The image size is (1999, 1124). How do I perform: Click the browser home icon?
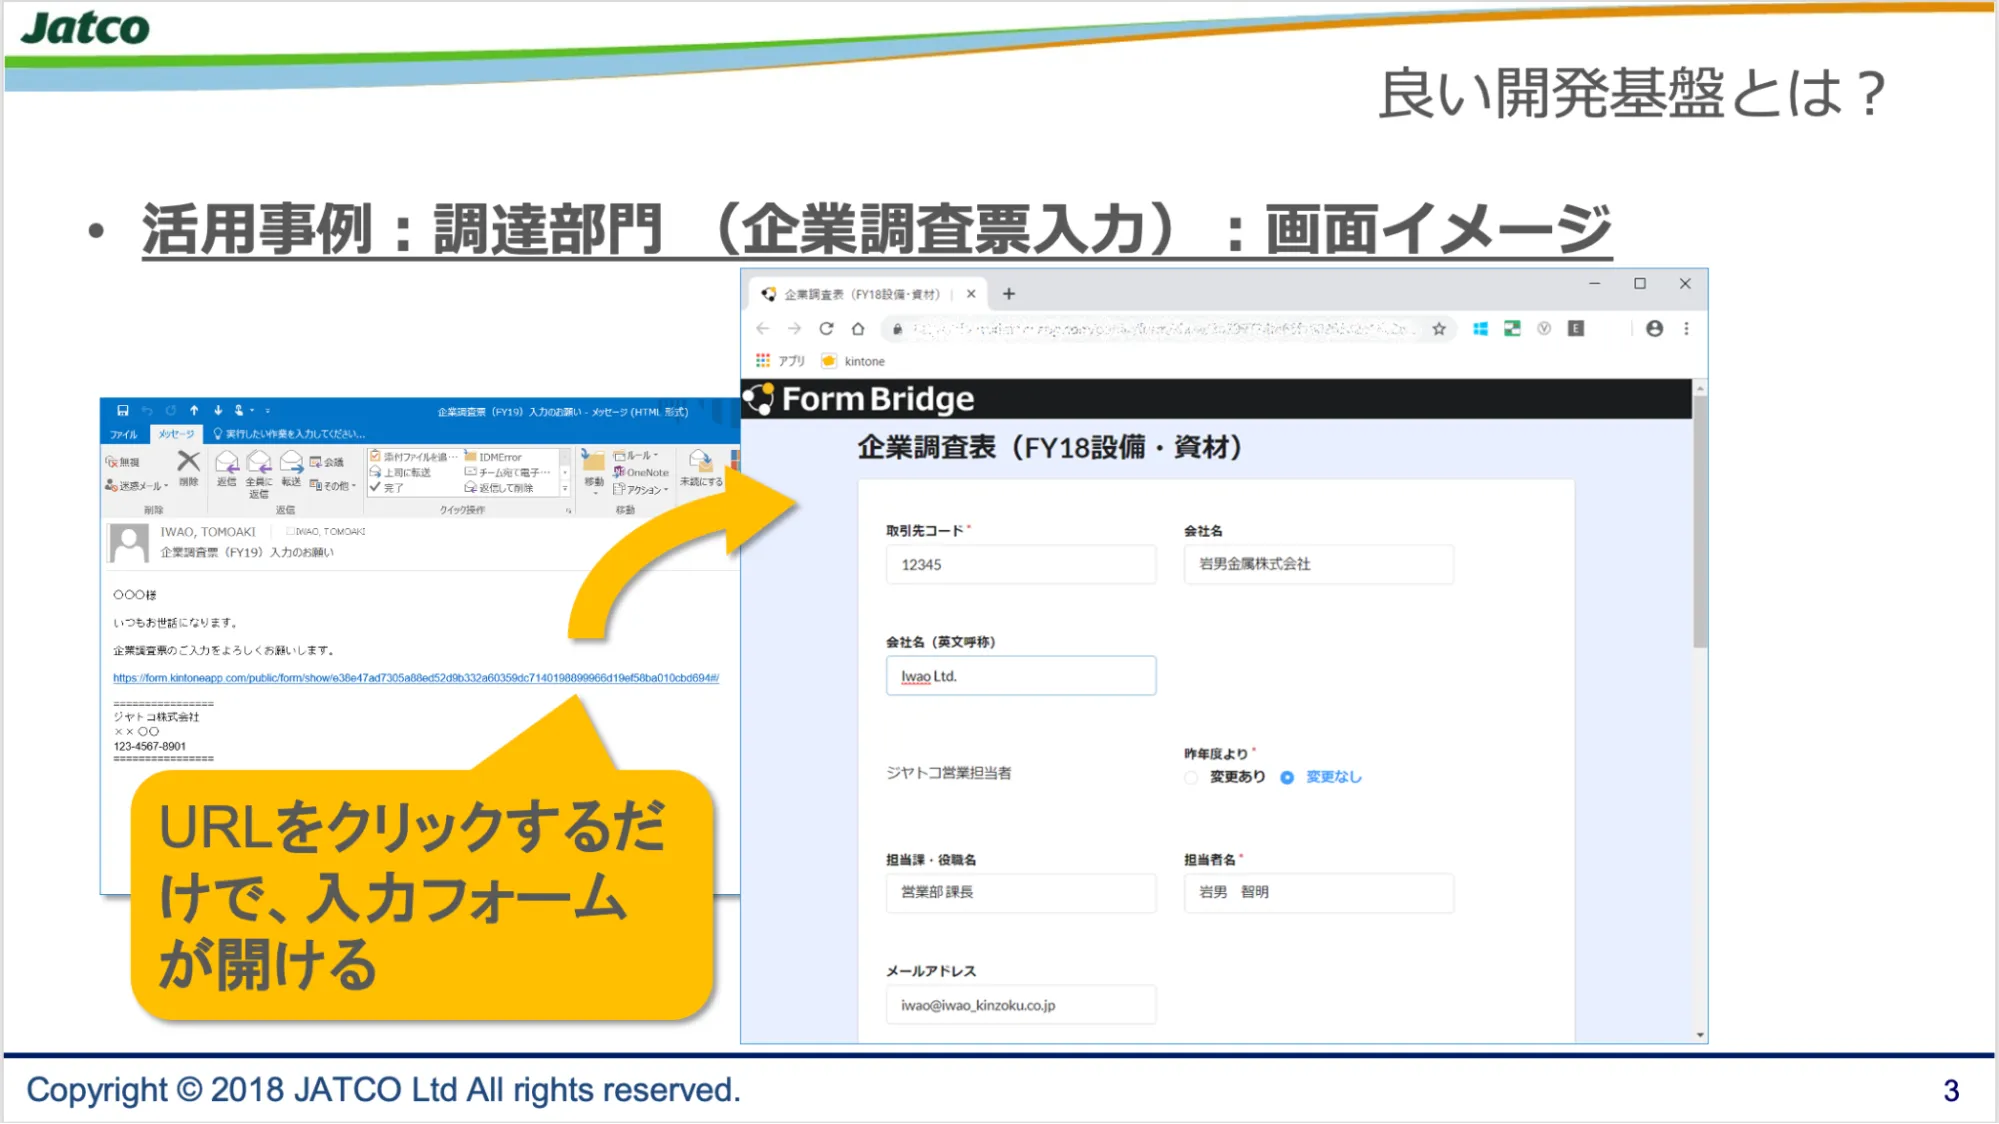click(858, 329)
